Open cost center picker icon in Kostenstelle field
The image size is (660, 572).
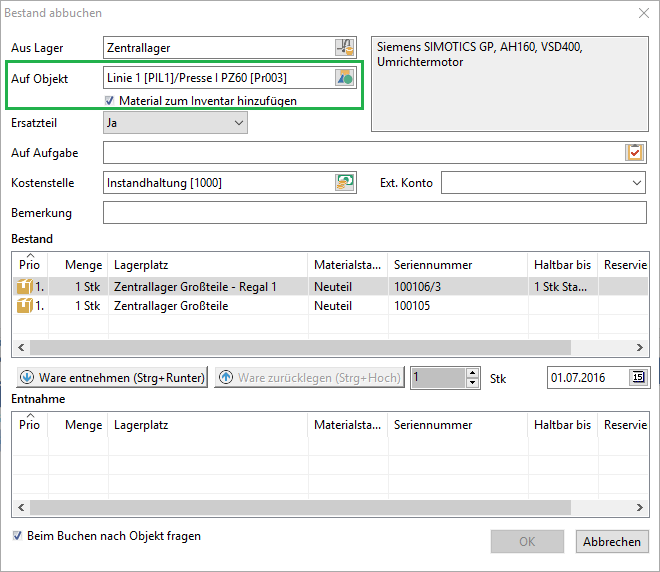coord(345,183)
